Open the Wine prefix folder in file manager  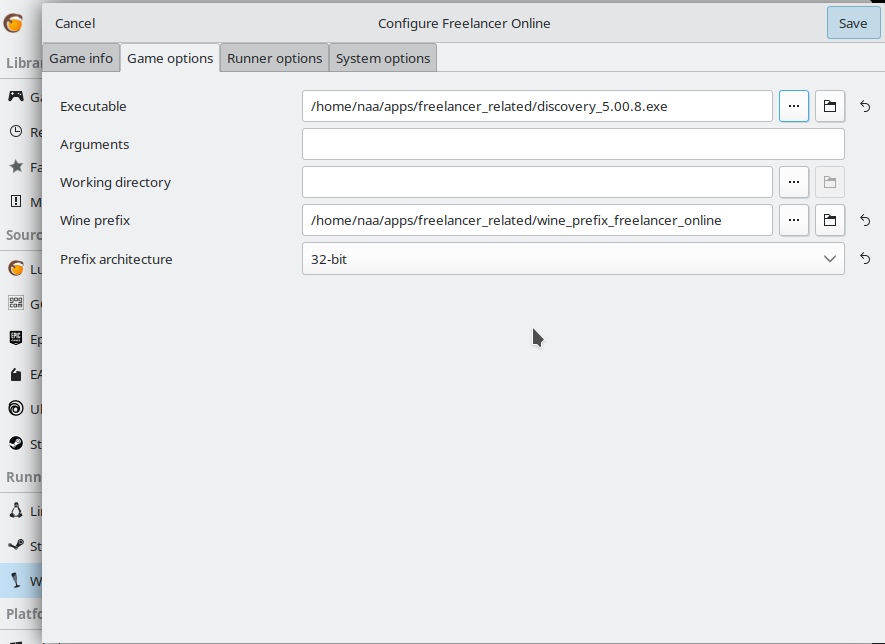(830, 220)
